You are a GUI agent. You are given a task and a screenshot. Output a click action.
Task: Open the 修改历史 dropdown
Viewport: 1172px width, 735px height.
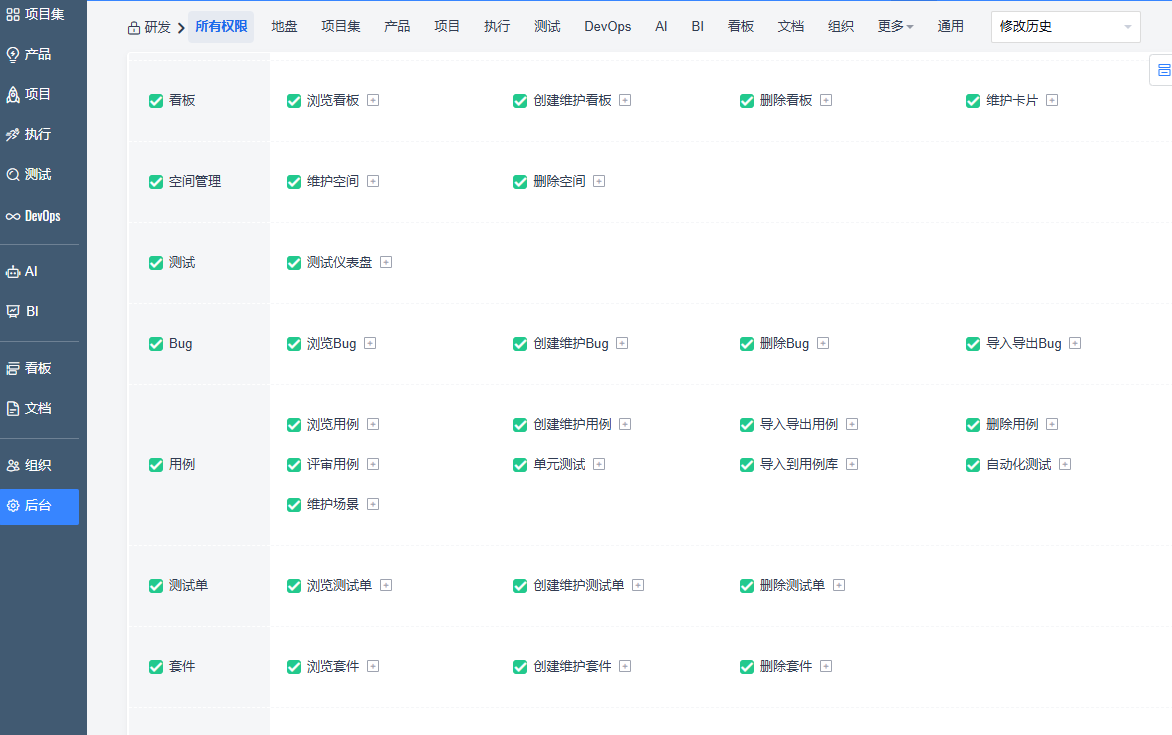pyautogui.click(x=1065, y=27)
